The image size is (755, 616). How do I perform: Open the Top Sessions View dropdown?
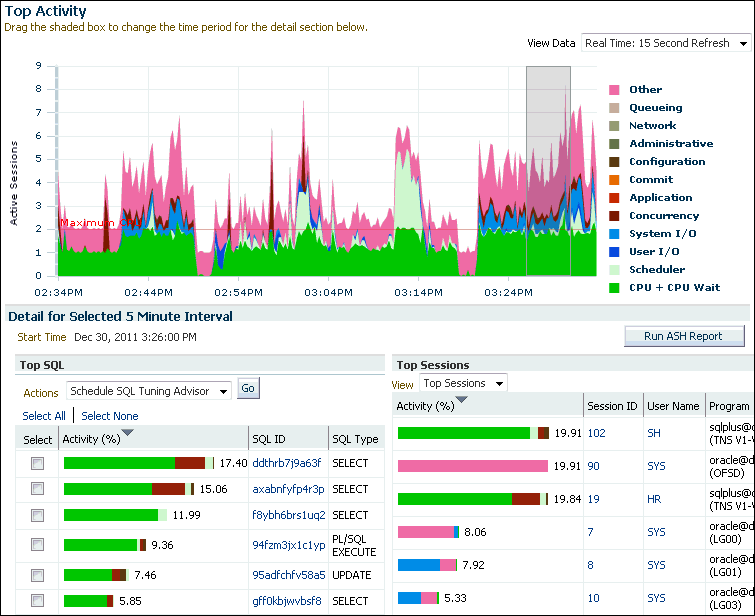(x=462, y=383)
